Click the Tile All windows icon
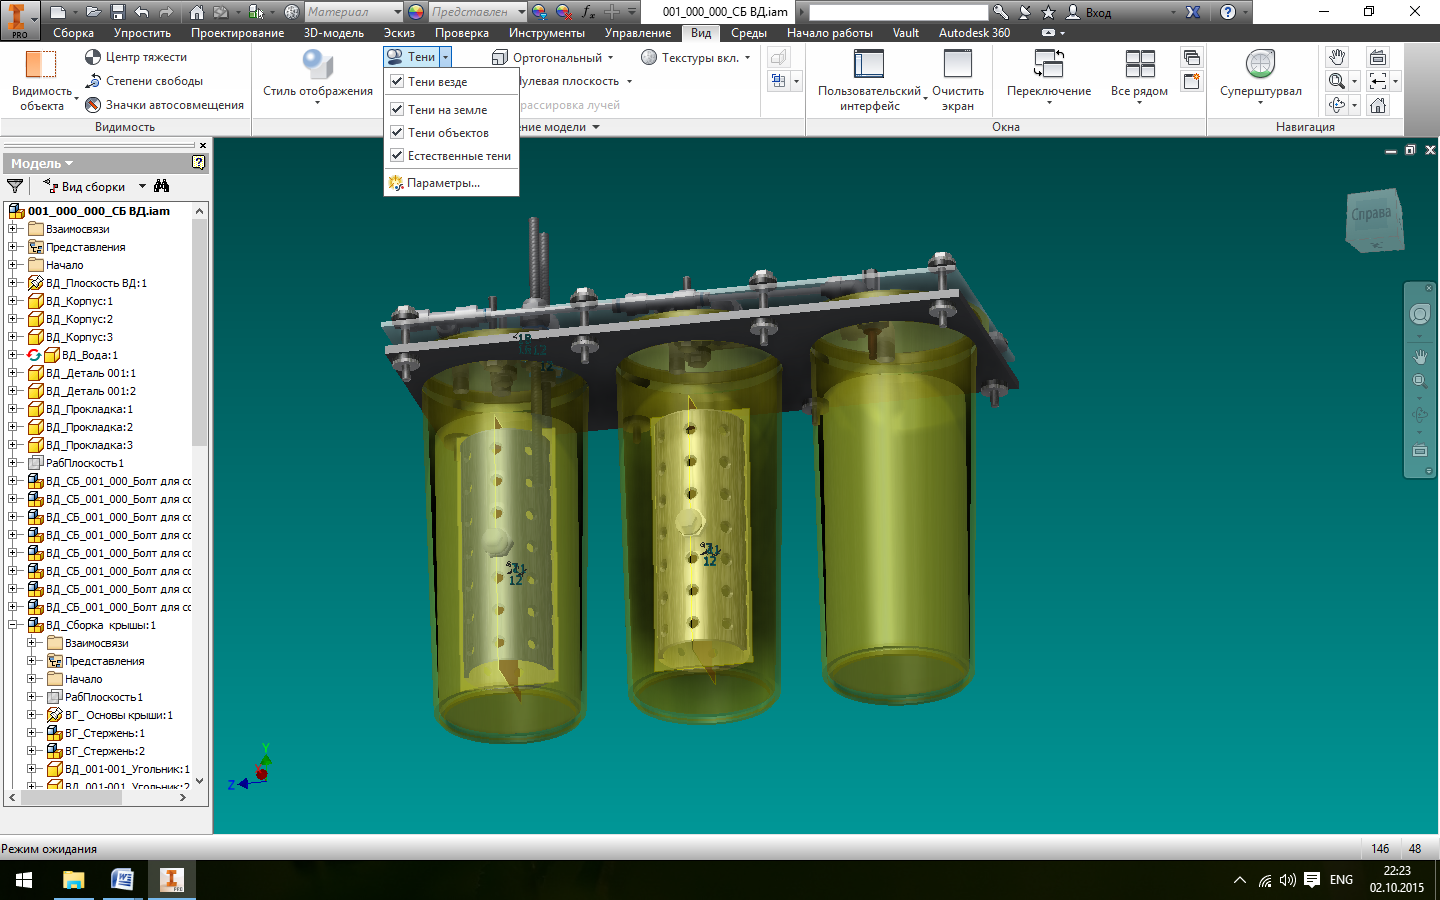This screenshot has height=900, width=1440. (1140, 64)
